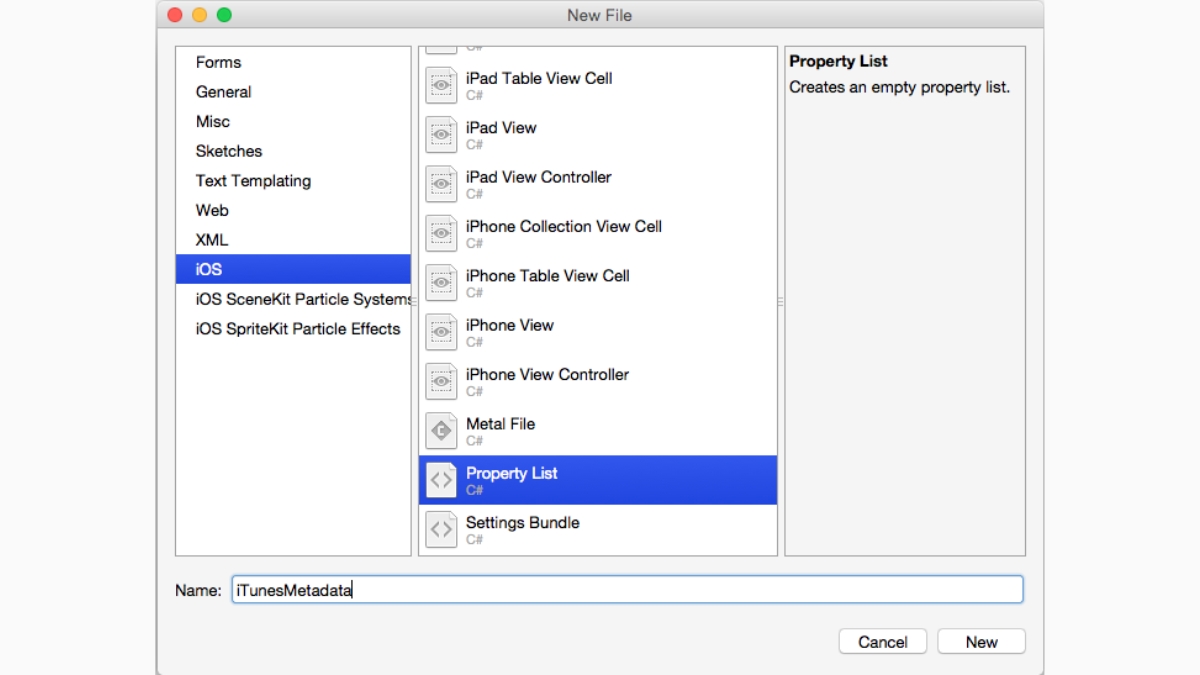
Task: Click the iPhone Table View Cell icon
Action: point(441,283)
